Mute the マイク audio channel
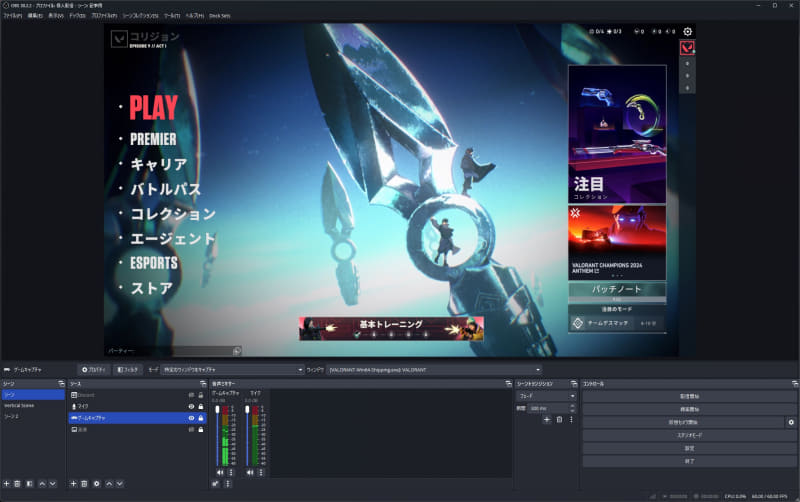Image resolution: width=800 pixels, height=502 pixels. [249, 472]
